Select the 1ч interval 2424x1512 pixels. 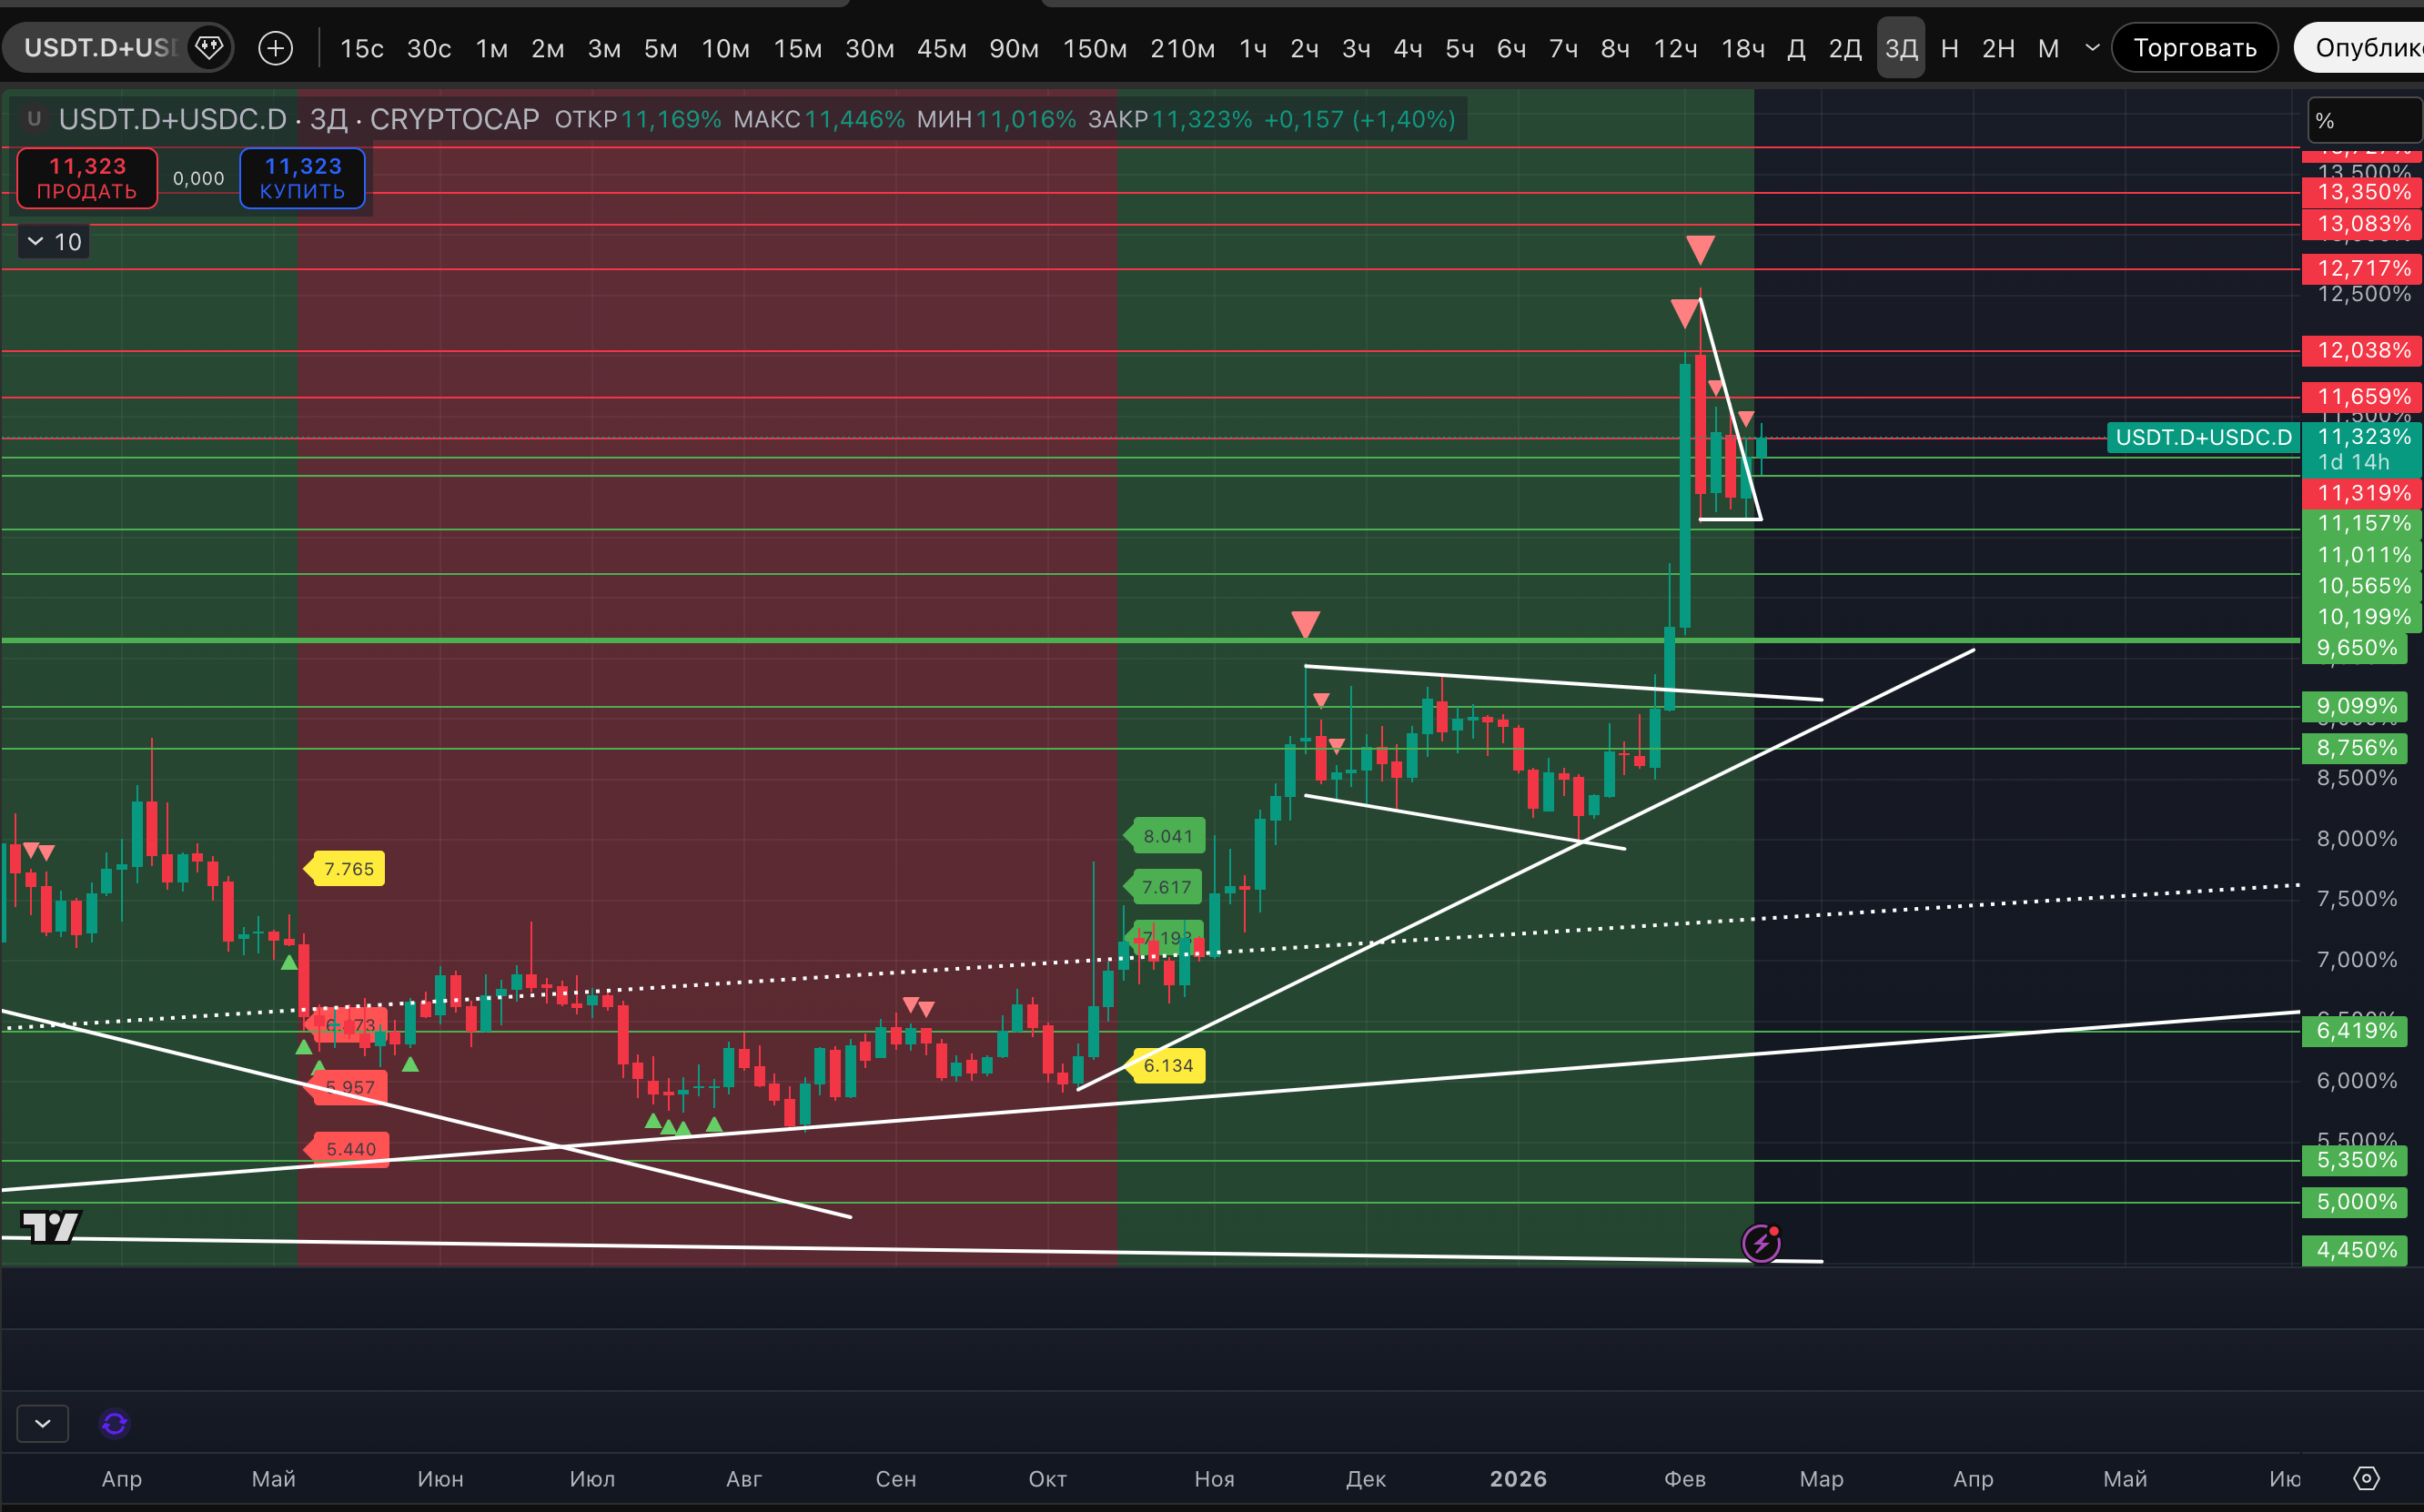point(1253,48)
